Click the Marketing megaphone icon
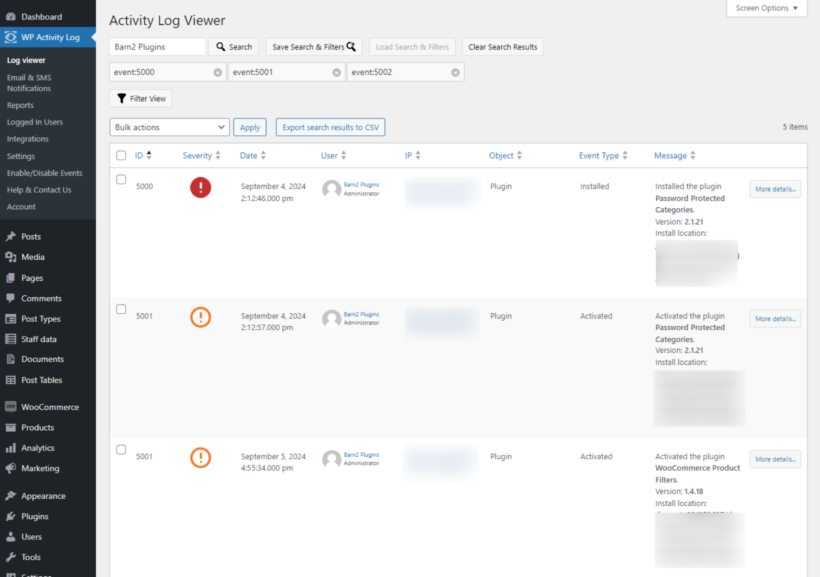 [x=12, y=469]
